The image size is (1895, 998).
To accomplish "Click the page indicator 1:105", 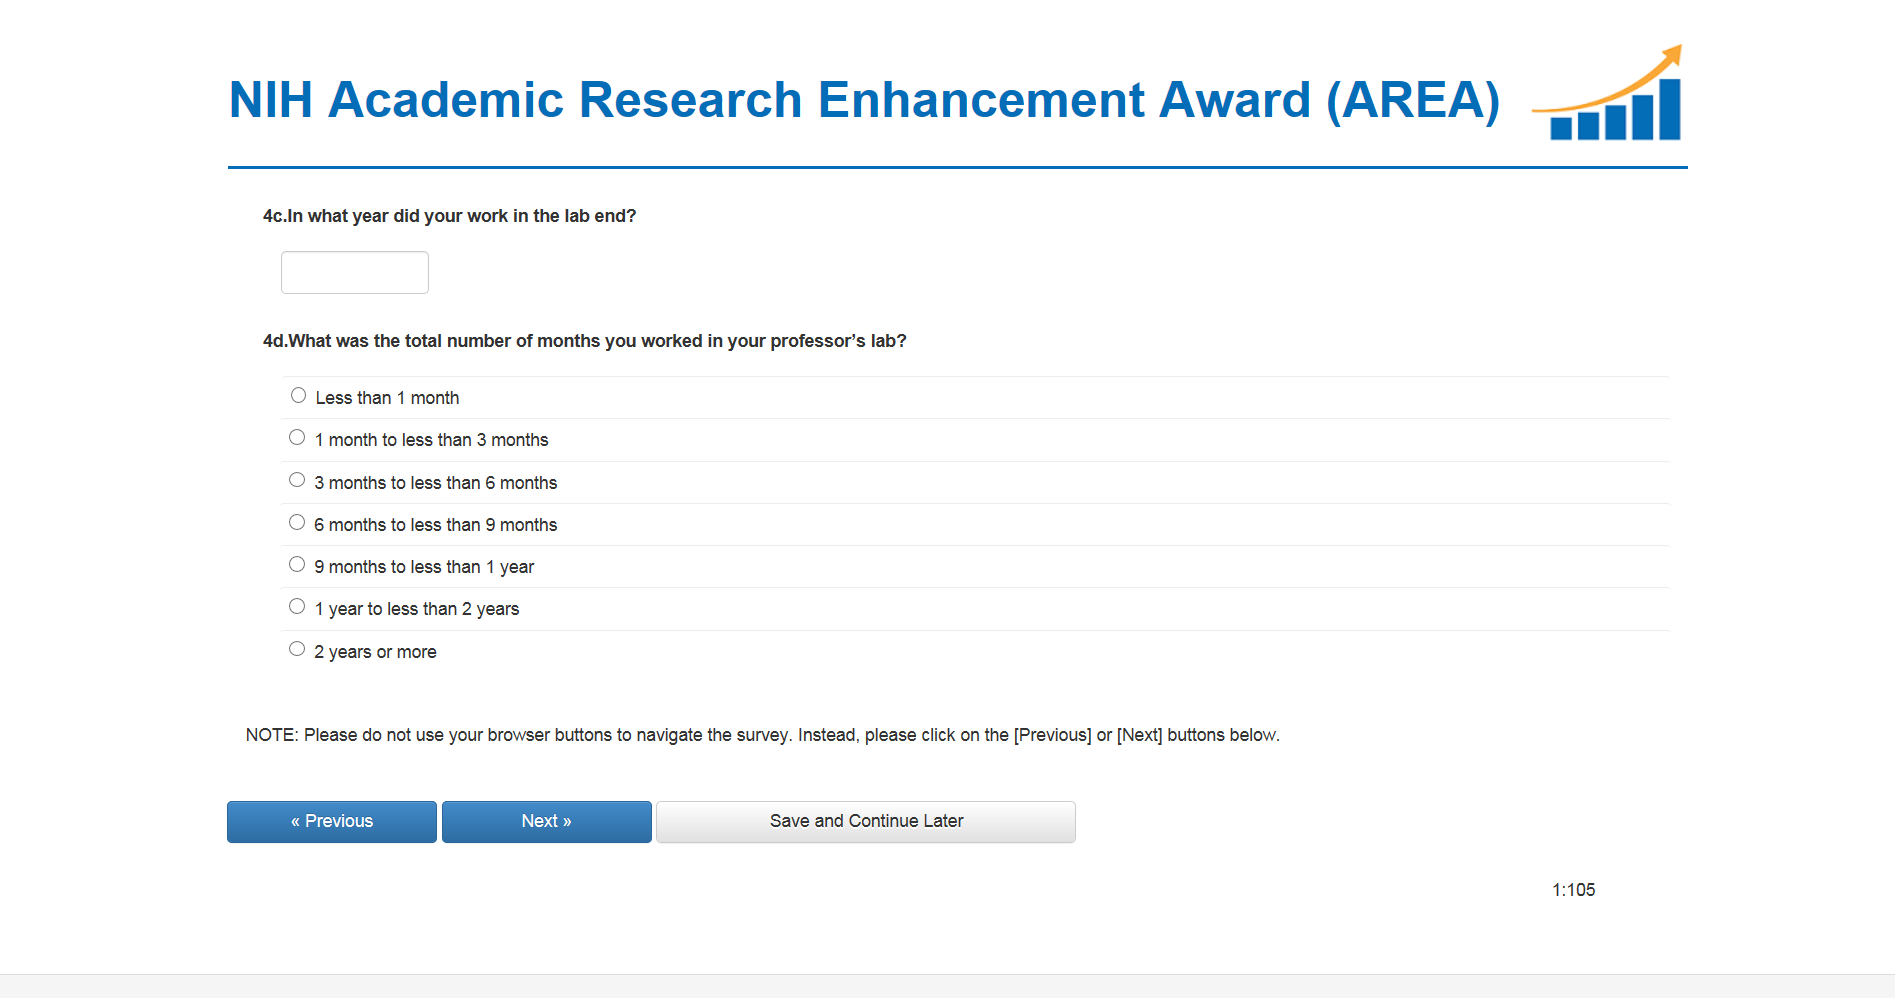I will pyautogui.click(x=1573, y=890).
